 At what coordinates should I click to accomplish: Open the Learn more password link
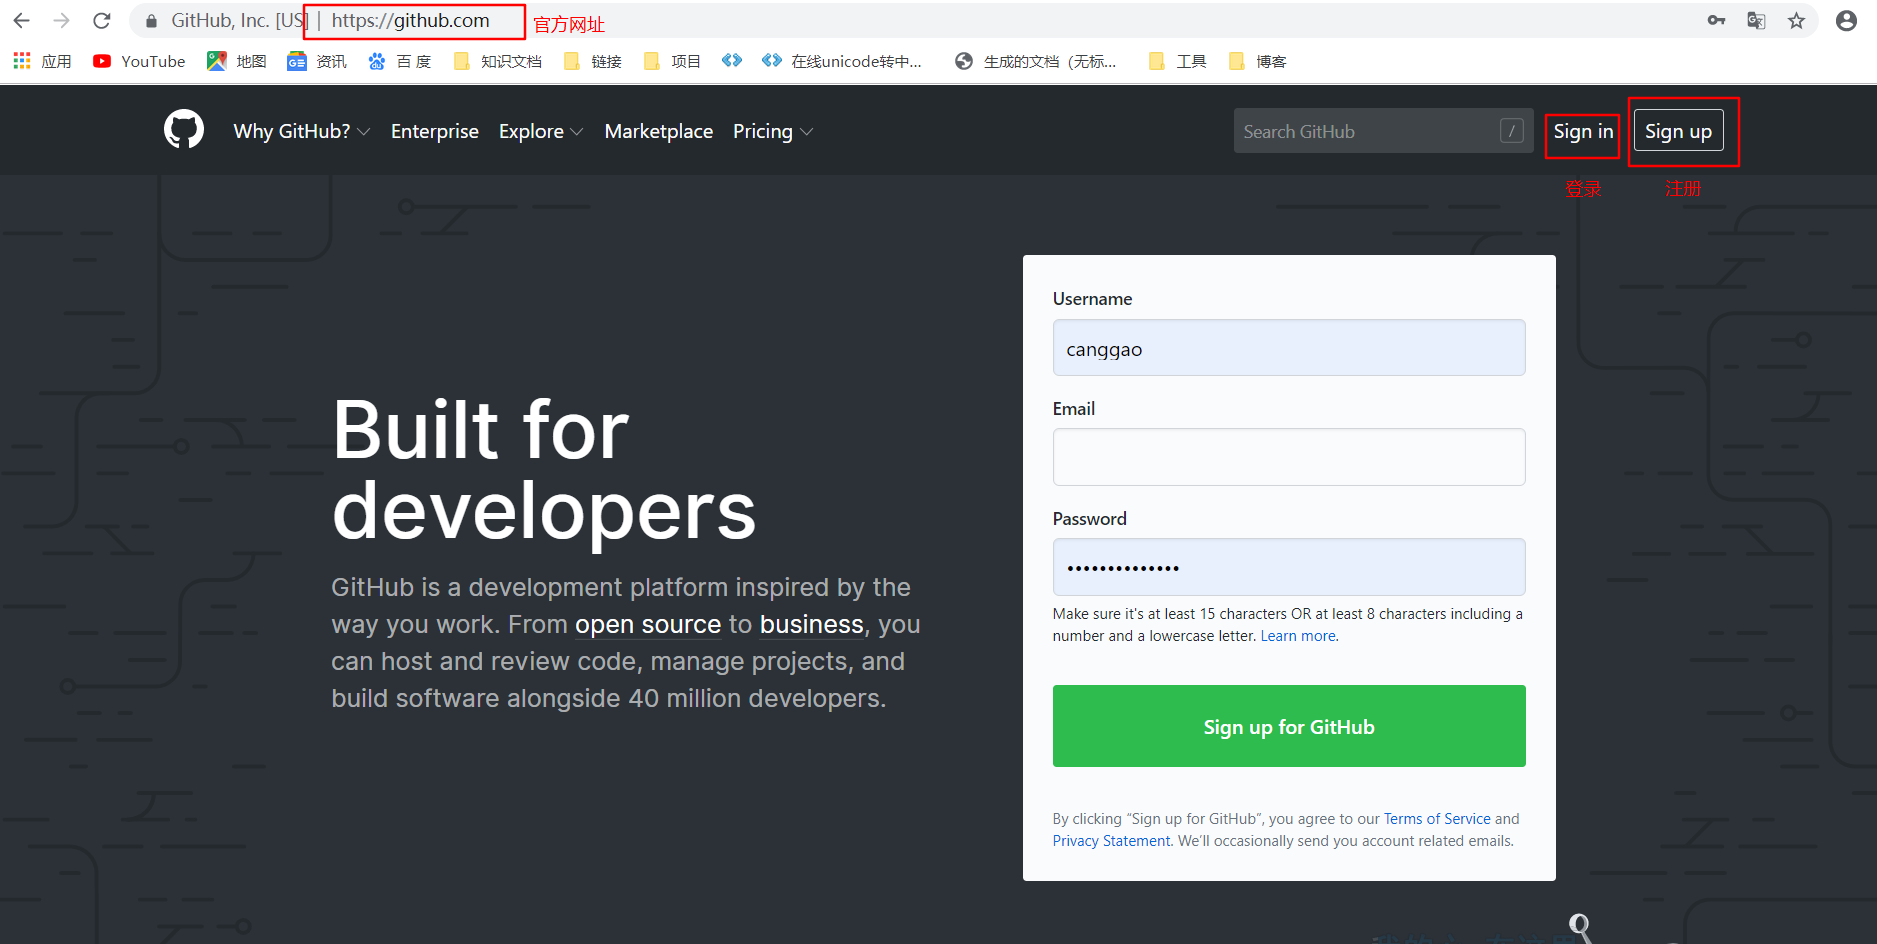[1298, 636]
